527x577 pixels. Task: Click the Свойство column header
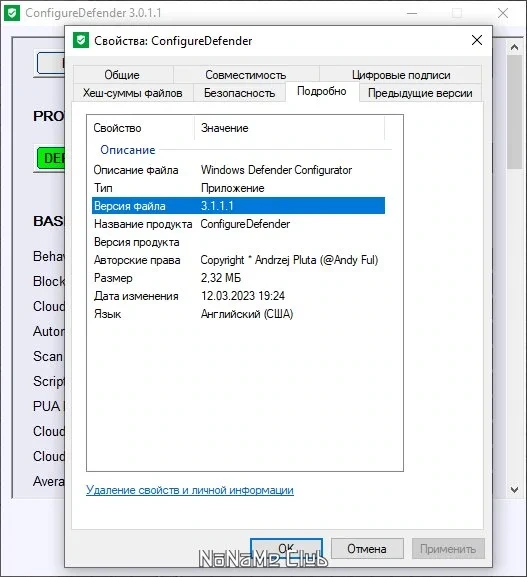[x=141, y=128]
